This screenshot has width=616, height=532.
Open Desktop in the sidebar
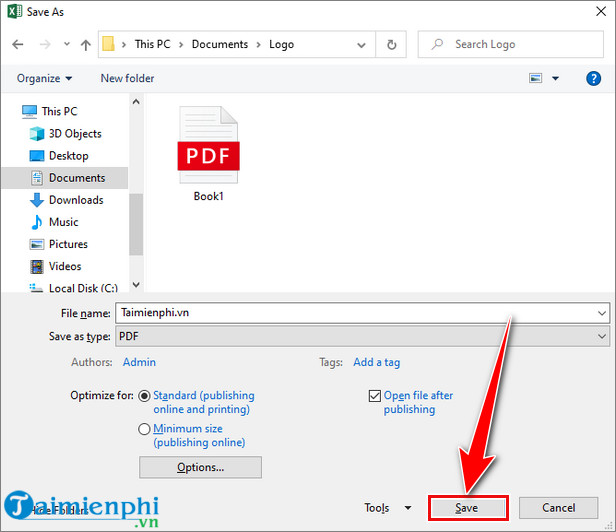pyautogui.click(x=68, y=156)
